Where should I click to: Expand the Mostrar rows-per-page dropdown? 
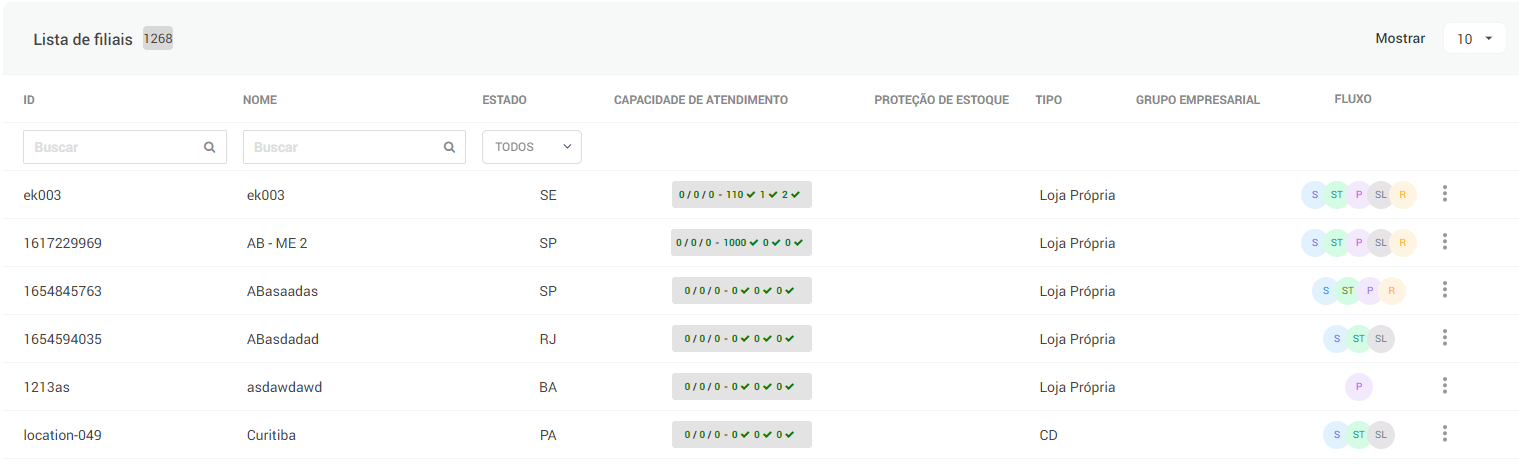[x=1474, y=39]
